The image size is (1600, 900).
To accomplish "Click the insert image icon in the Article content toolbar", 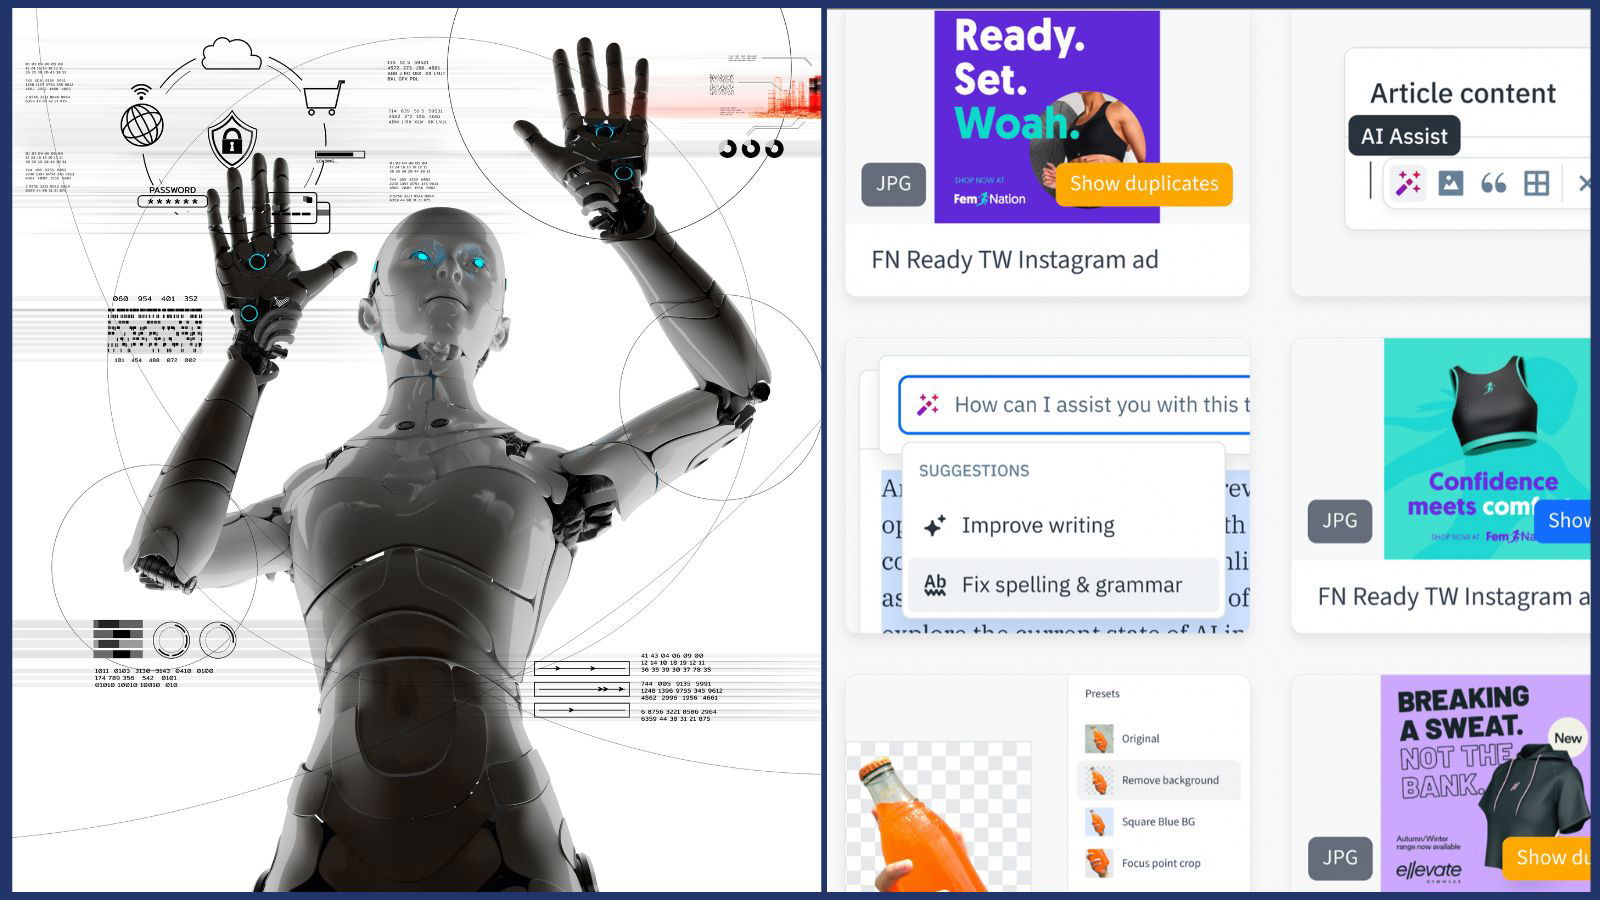I will (1452, 184).
